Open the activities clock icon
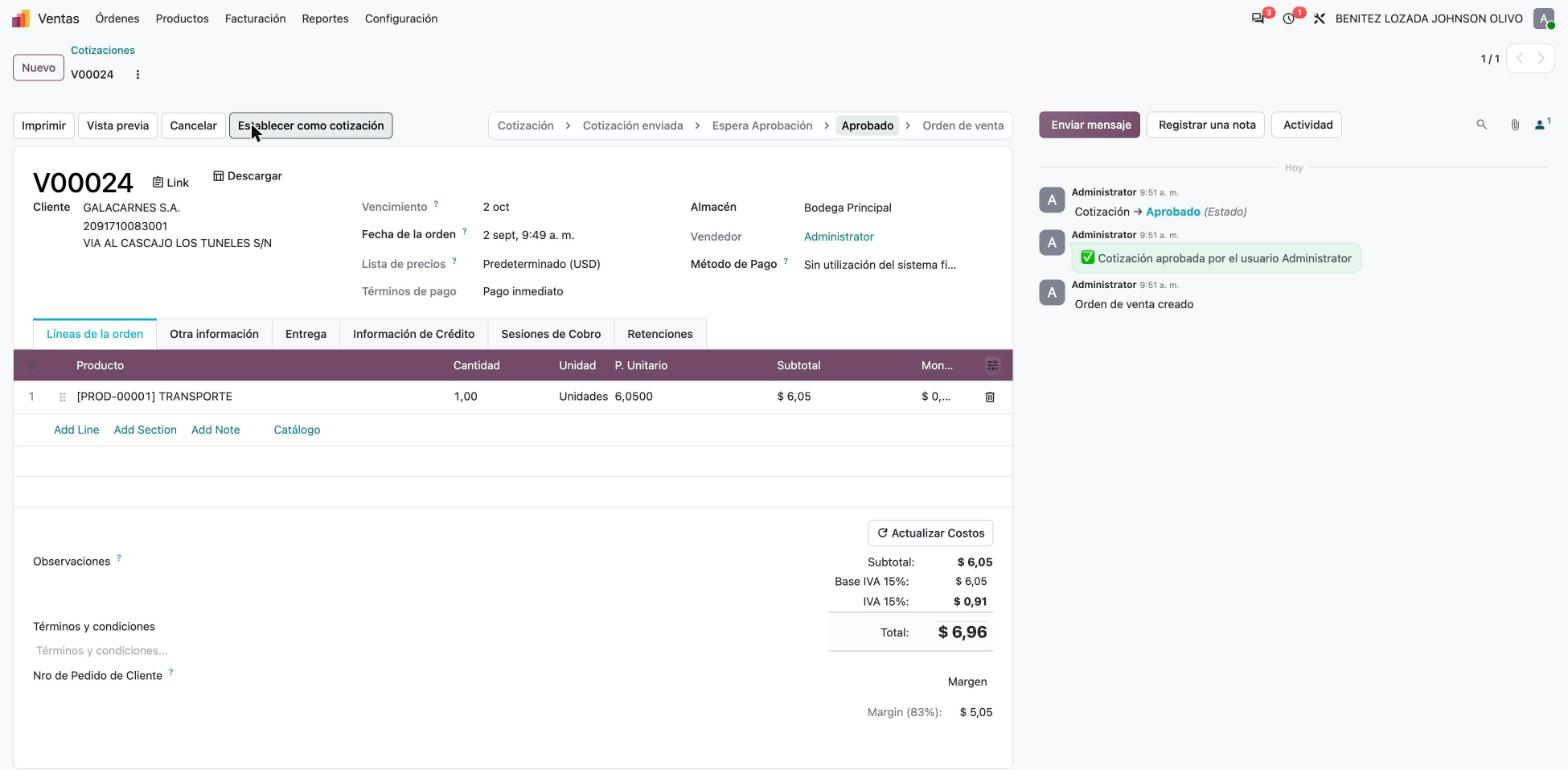This screenshot has height=770, width=1568. [x=1289, y=19]
